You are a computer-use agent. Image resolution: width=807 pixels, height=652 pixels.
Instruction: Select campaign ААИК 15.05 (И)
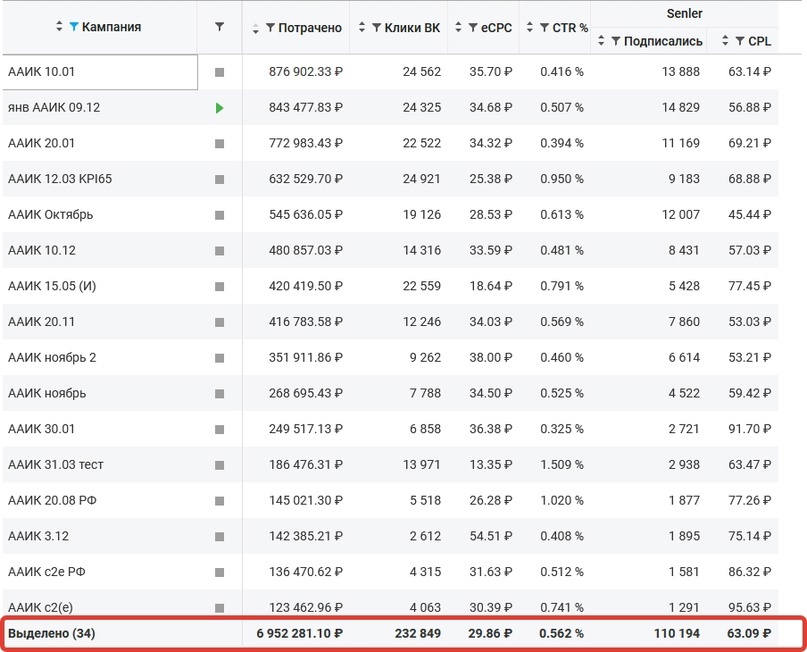coord(52,286)
